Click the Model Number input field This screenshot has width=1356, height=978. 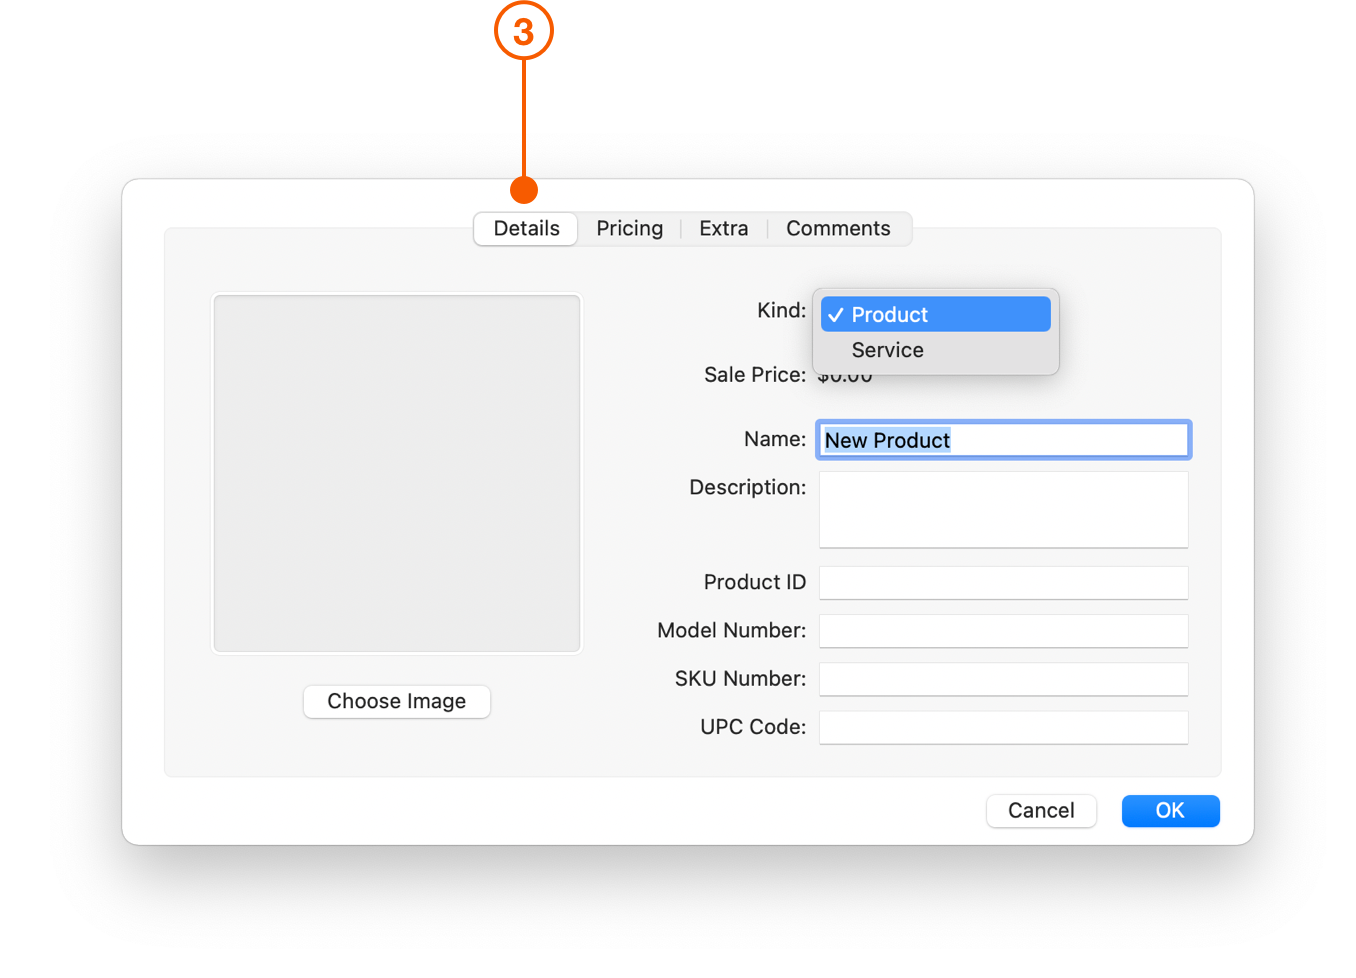(1003, 630)
